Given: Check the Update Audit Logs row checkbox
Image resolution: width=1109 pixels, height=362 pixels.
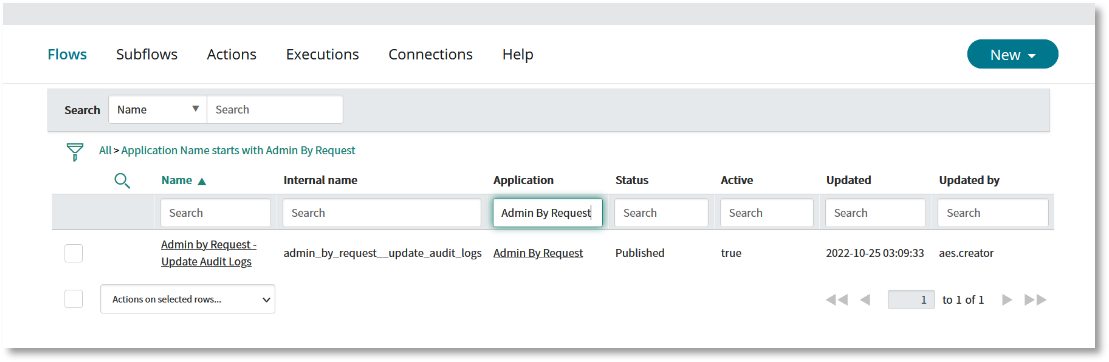Looking at the screenshot, I should click(74, 253).
